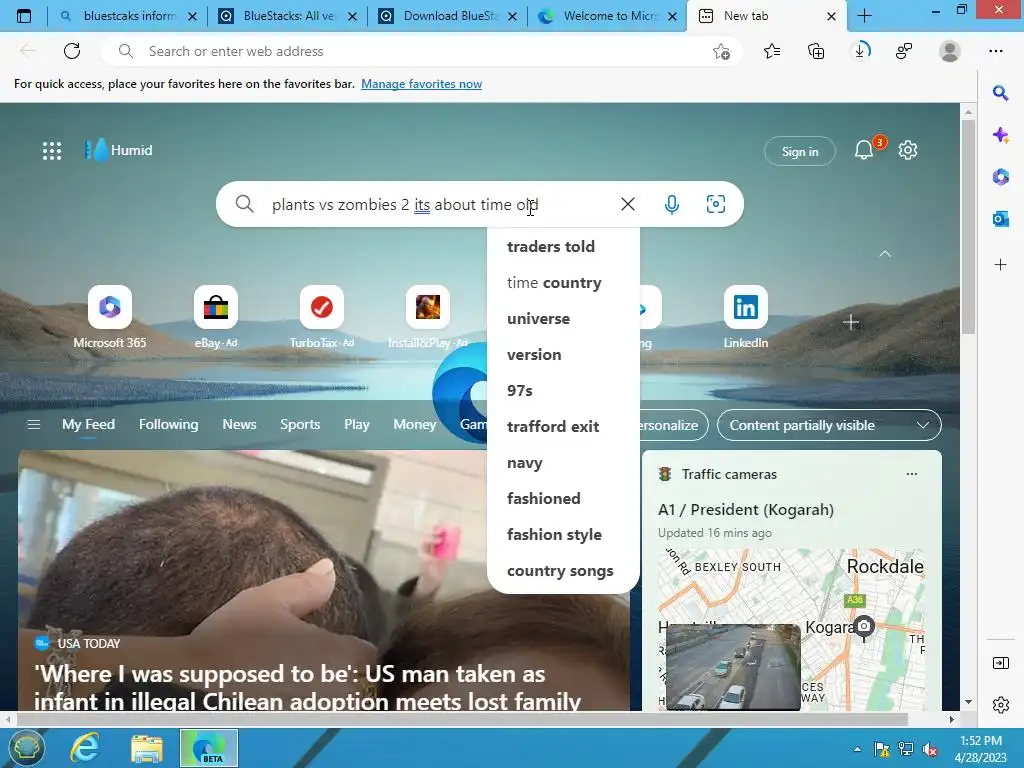
Task: Select the Following feed tab
Action: 168,424
